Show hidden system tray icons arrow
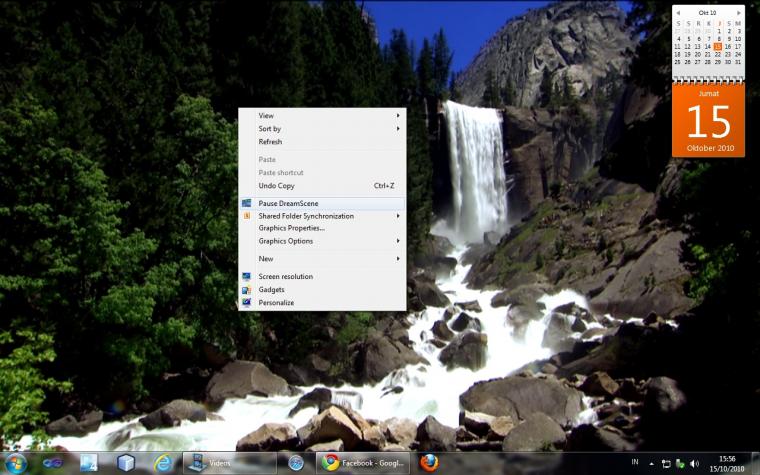 pos(651,464)
